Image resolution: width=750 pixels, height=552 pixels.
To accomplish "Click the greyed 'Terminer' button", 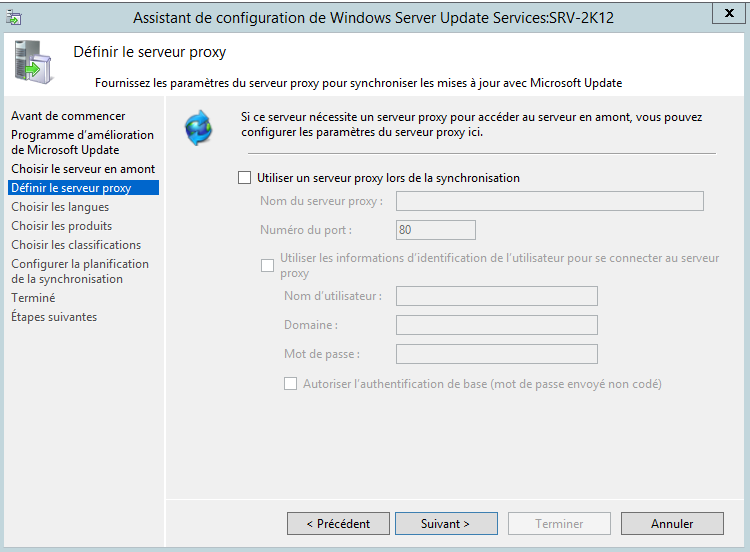I will click(x=559, y=524).
